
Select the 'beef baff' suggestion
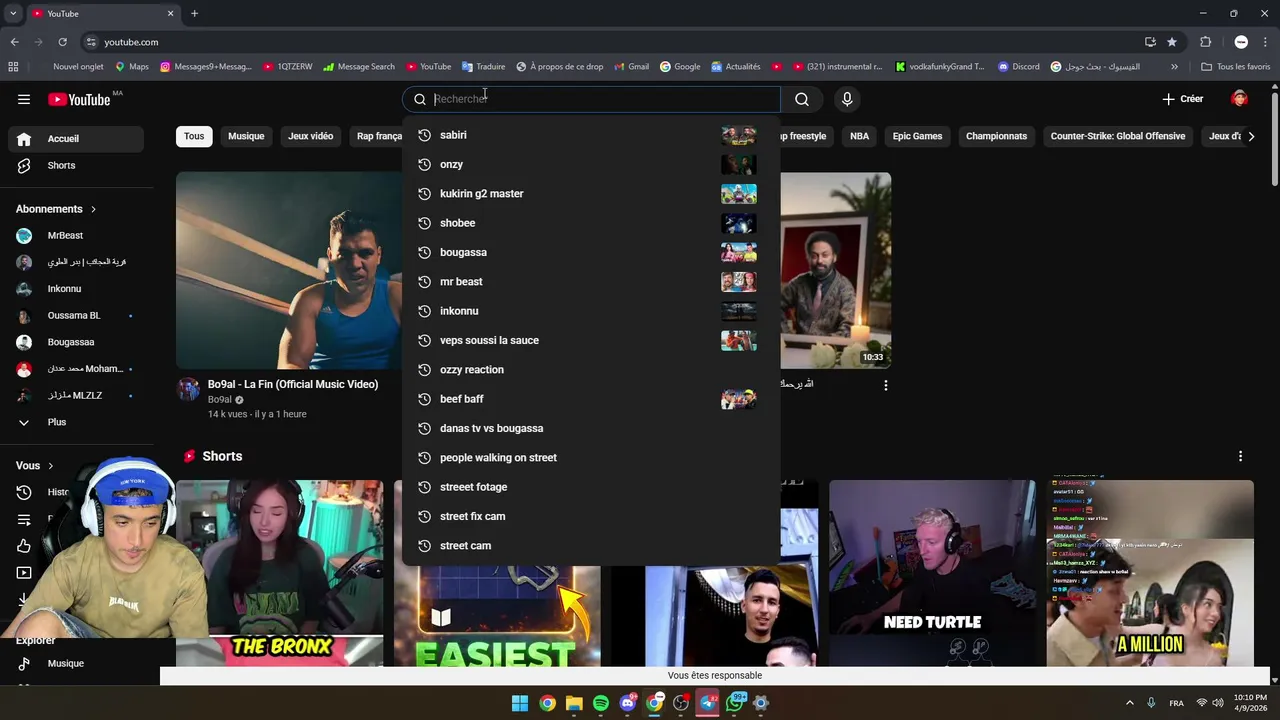(591, 399)
